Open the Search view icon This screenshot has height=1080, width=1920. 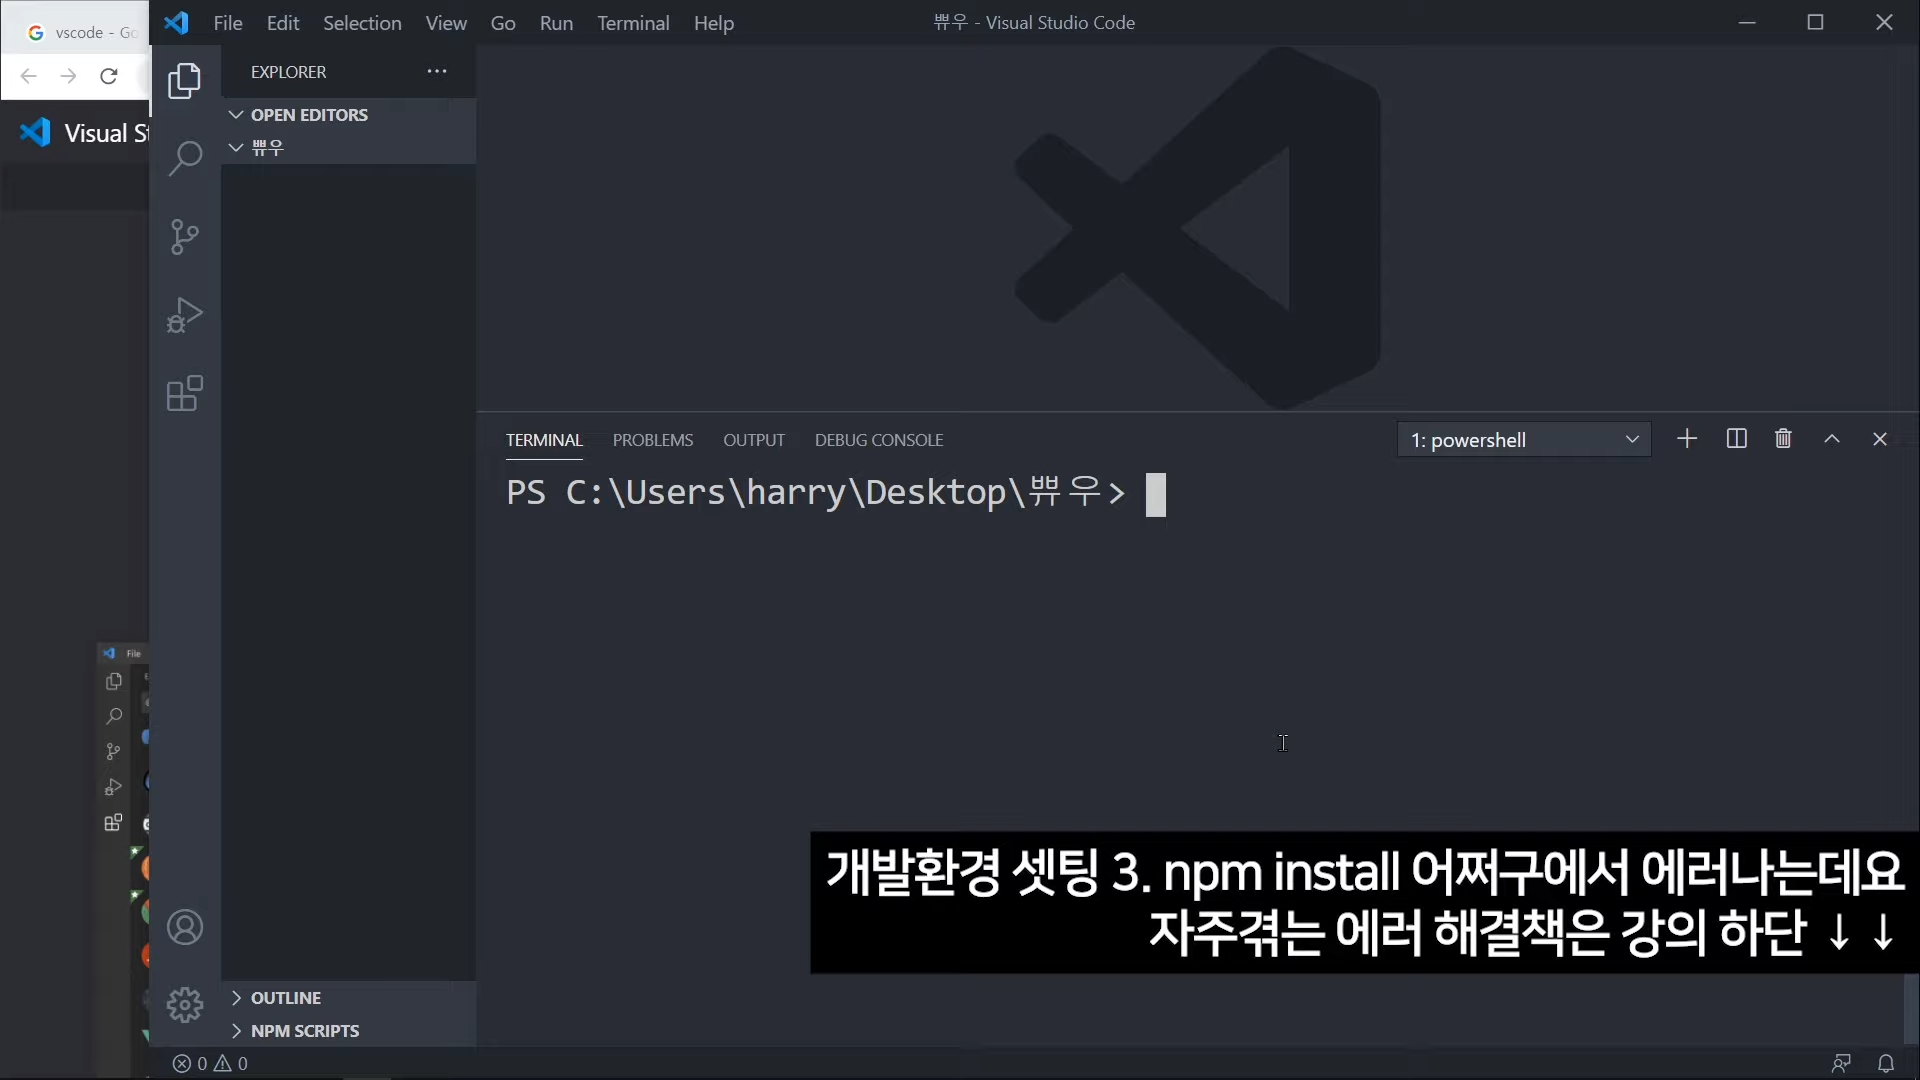tap(184, 158)
